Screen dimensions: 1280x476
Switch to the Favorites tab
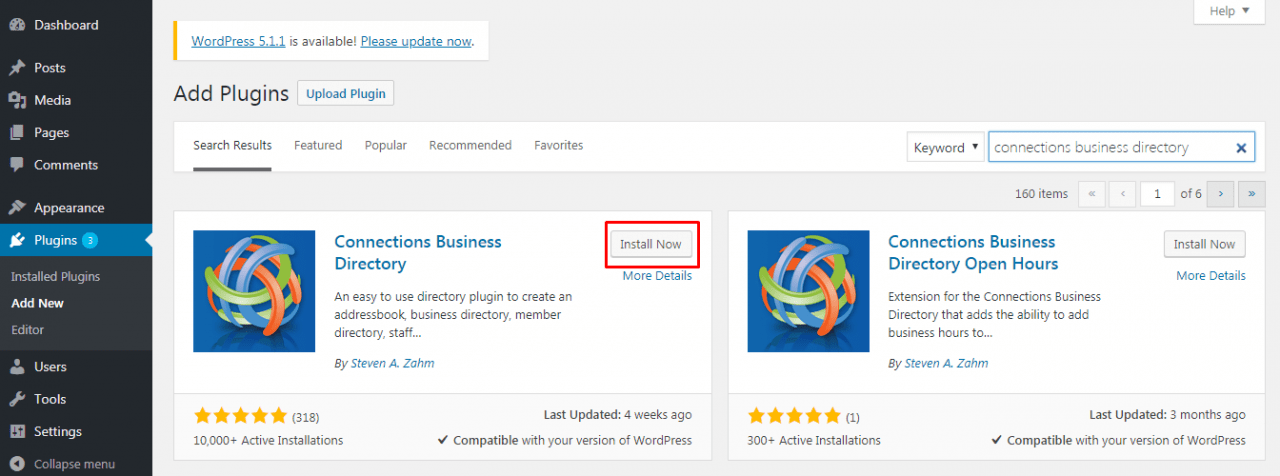pos(558,145)
